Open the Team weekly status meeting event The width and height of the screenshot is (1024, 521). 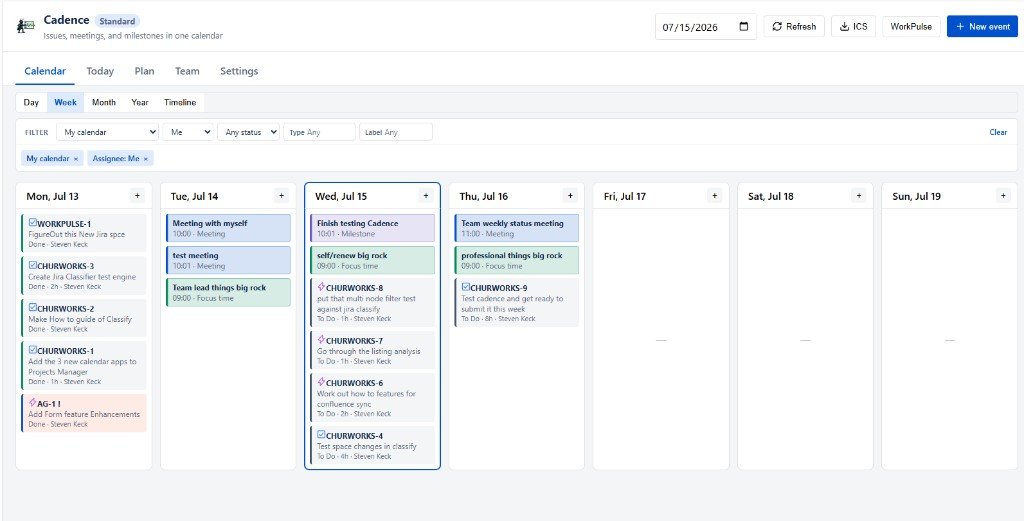(517, 228)
